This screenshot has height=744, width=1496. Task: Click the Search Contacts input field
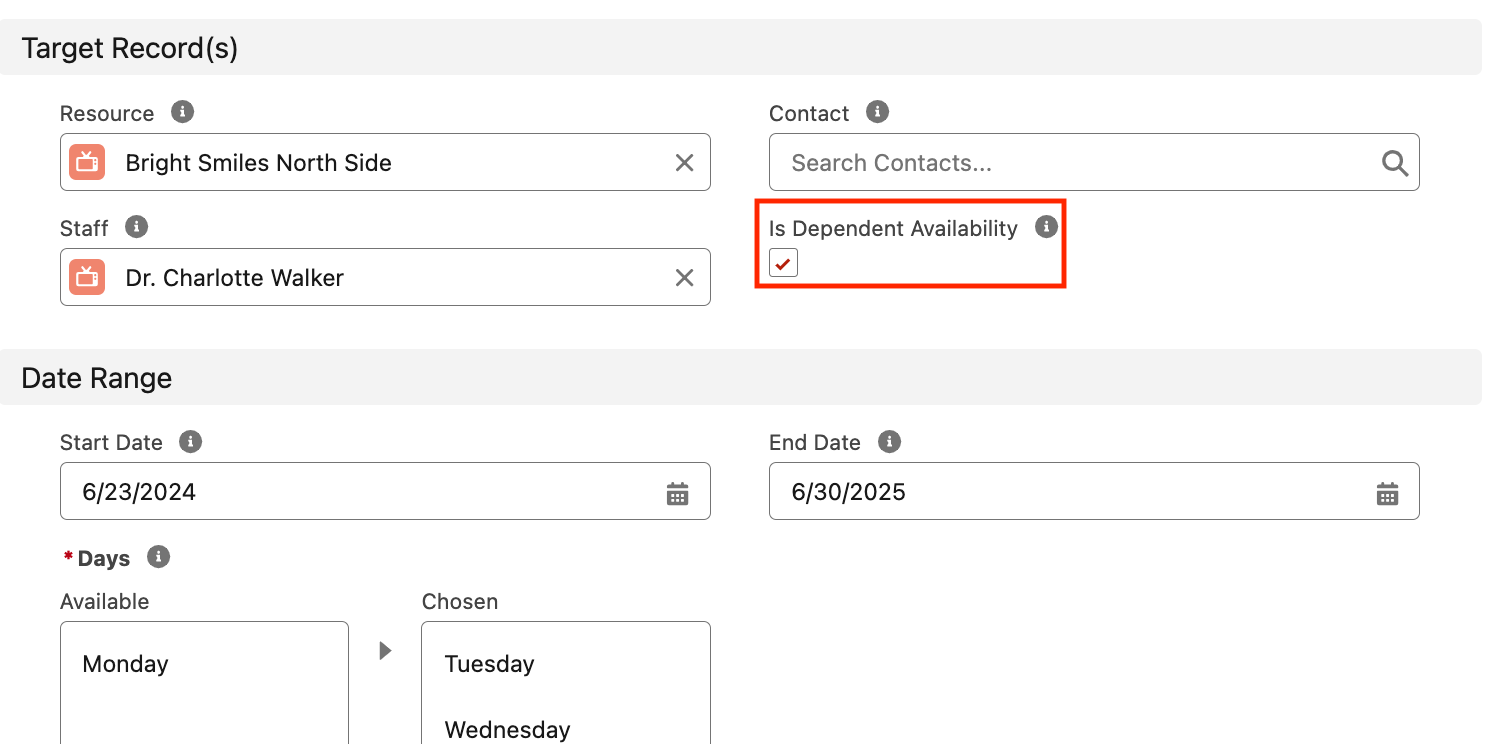(1070, 163)
